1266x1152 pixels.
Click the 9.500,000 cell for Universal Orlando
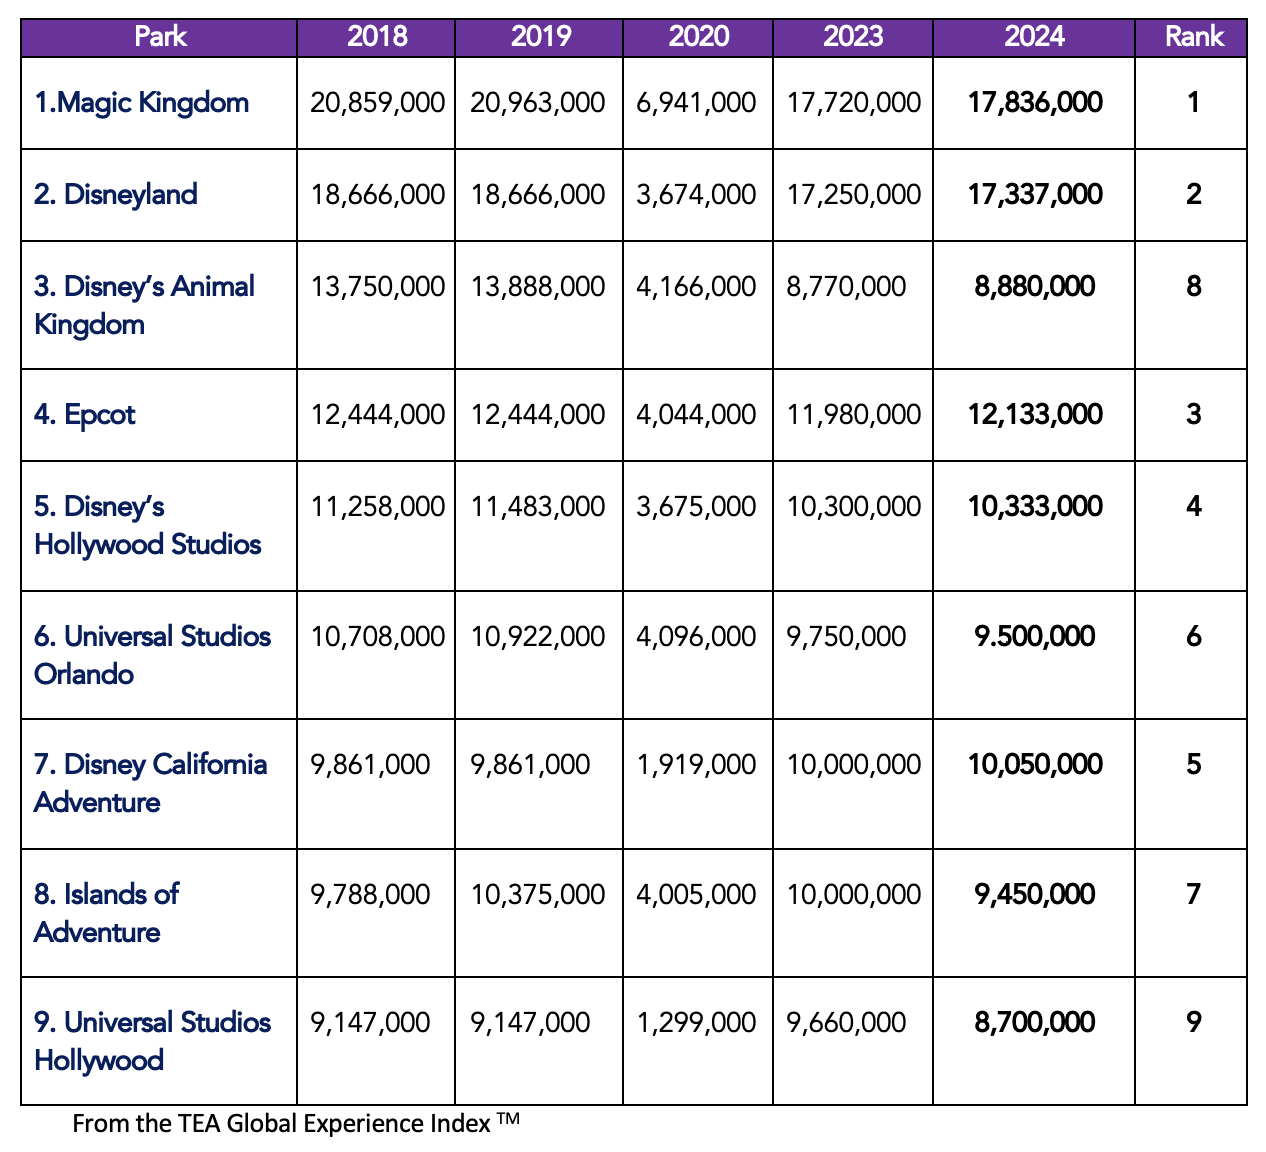coord(1035,637)
